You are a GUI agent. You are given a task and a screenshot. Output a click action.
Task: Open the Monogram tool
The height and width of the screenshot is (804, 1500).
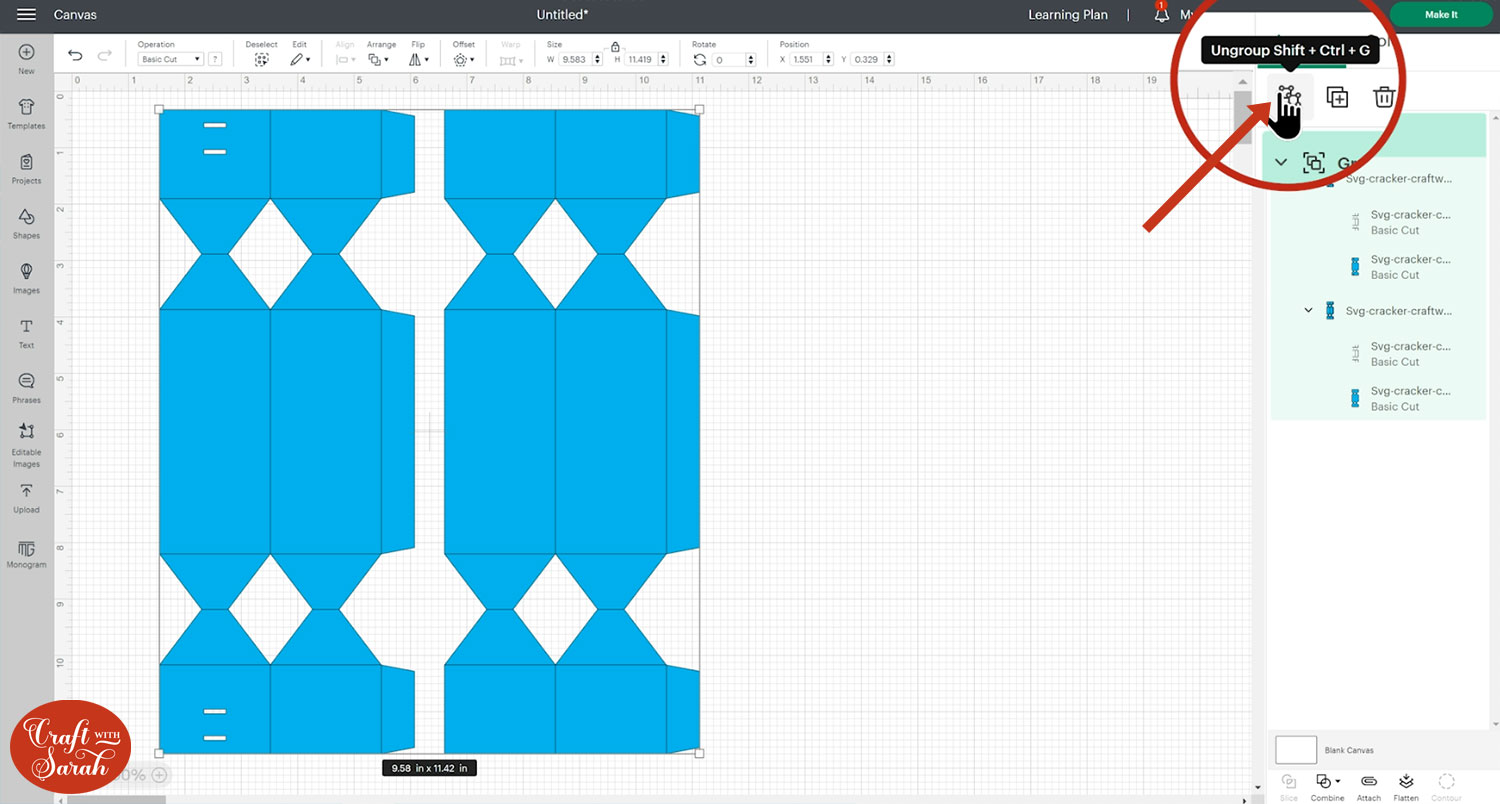point(26,552)
